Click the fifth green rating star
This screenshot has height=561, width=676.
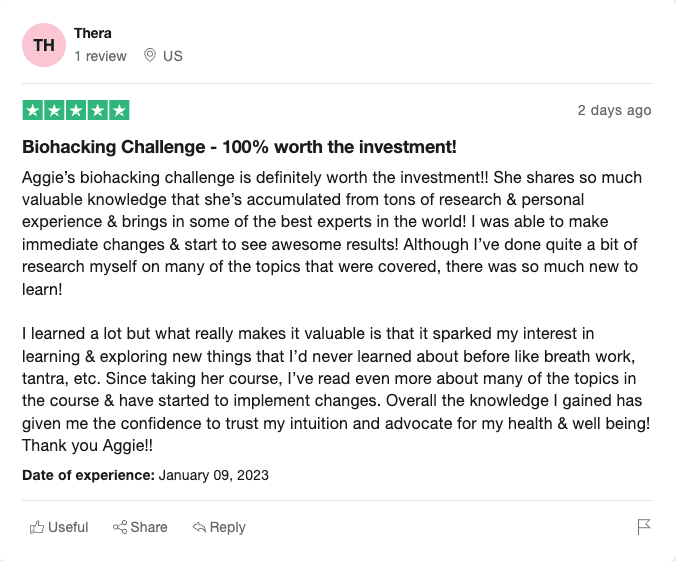click(119, 110)
